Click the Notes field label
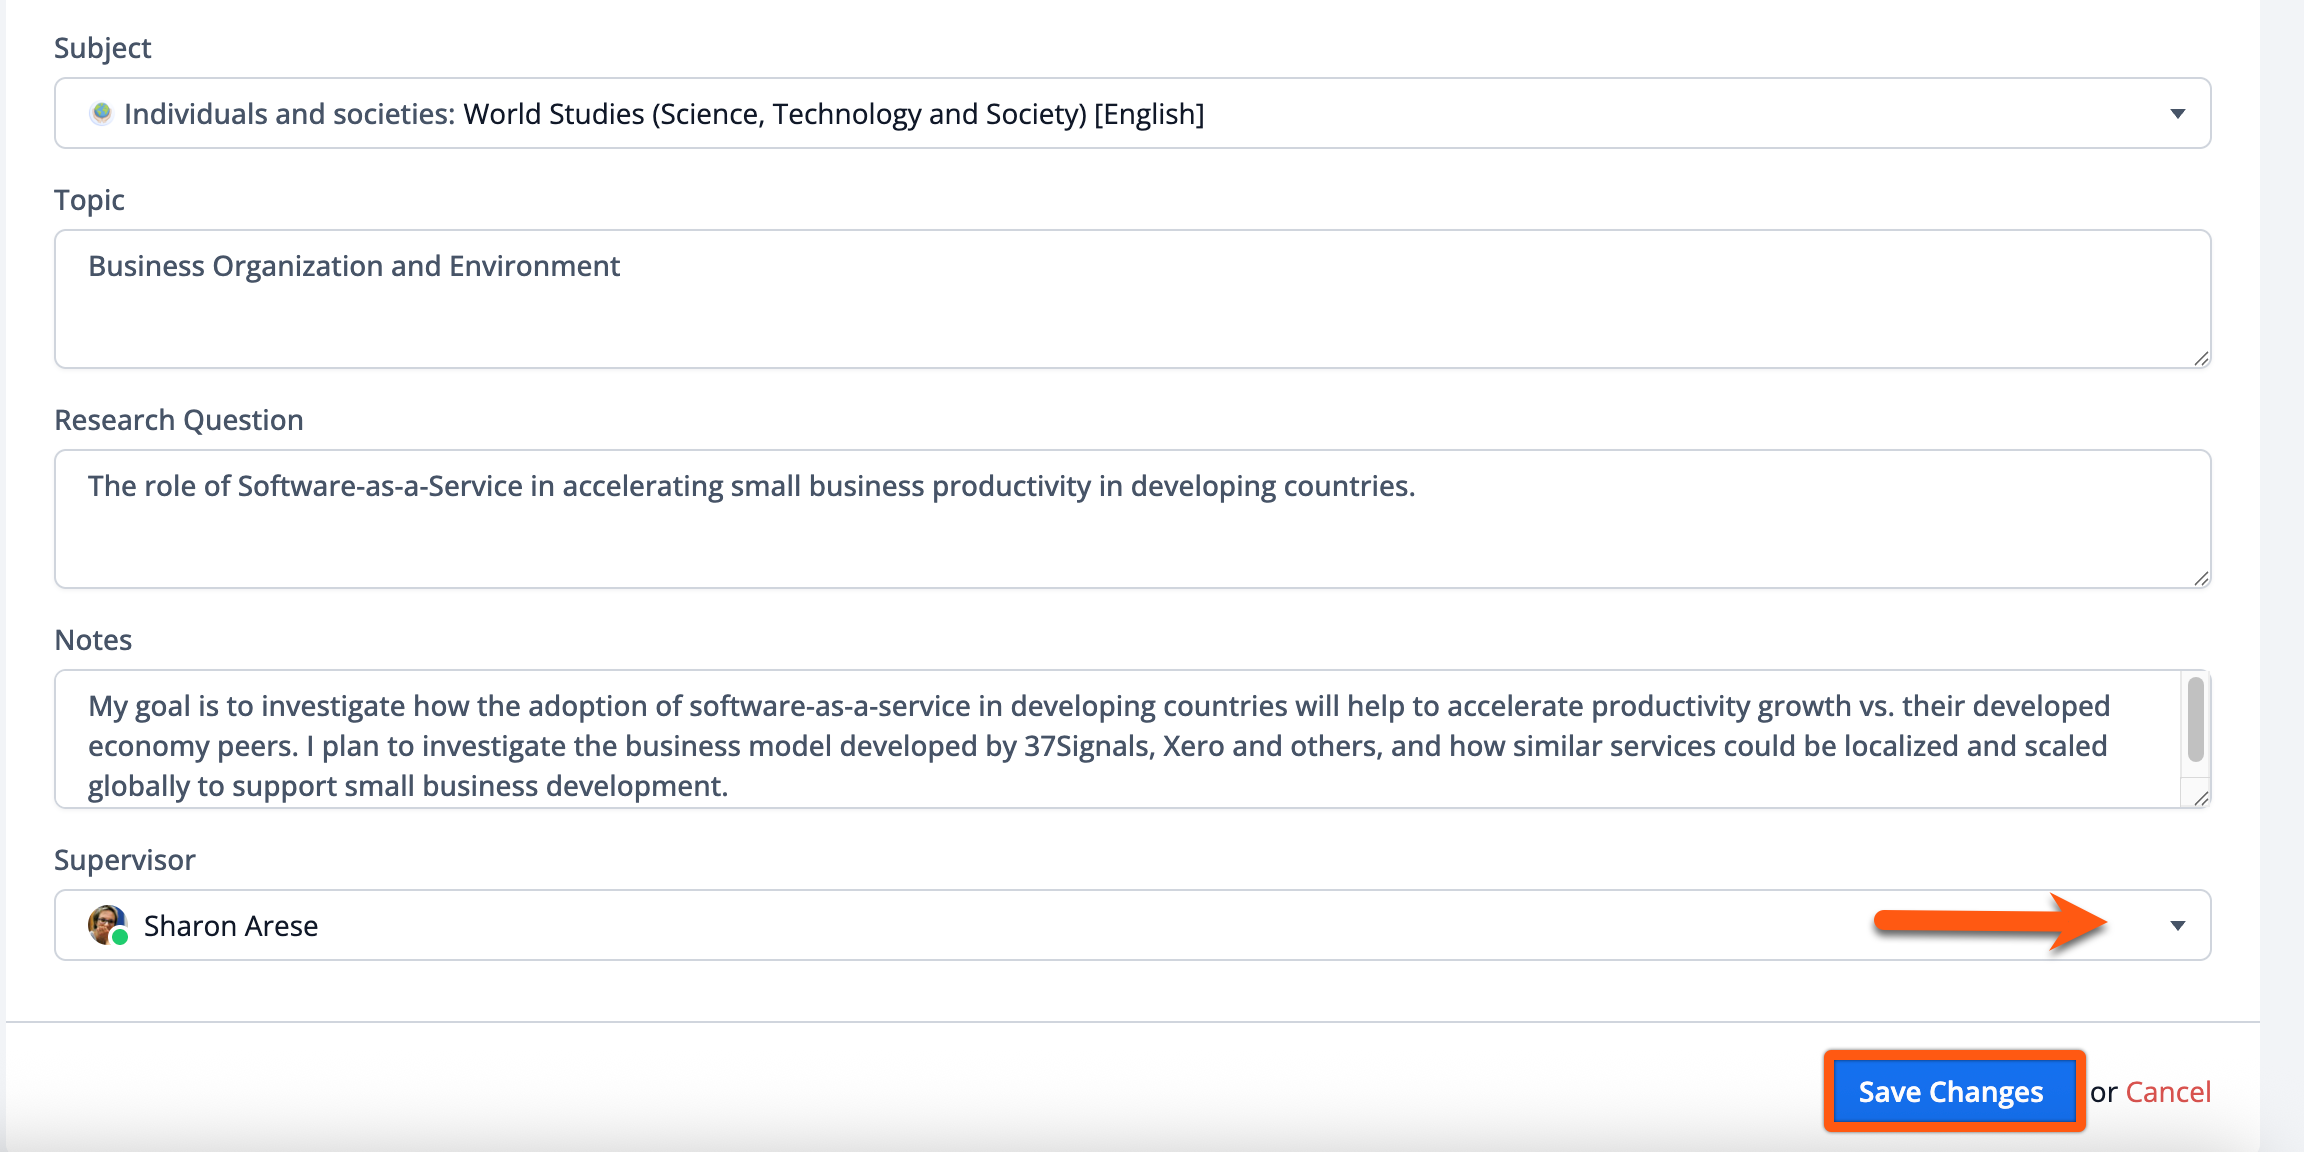2304x1152 pixels. (93, 640)
